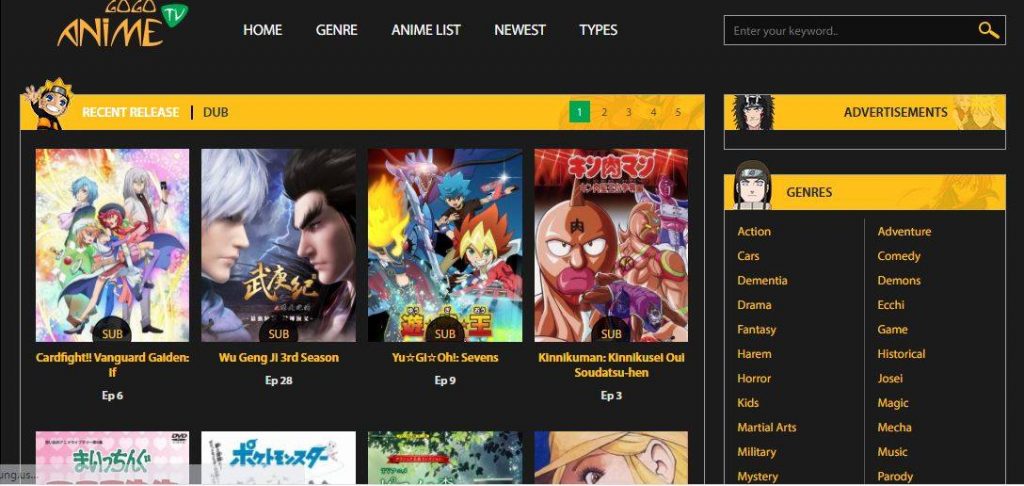Select the Harem genre
The width and height of the screenshot is (1024, 486).
point(754,354)
